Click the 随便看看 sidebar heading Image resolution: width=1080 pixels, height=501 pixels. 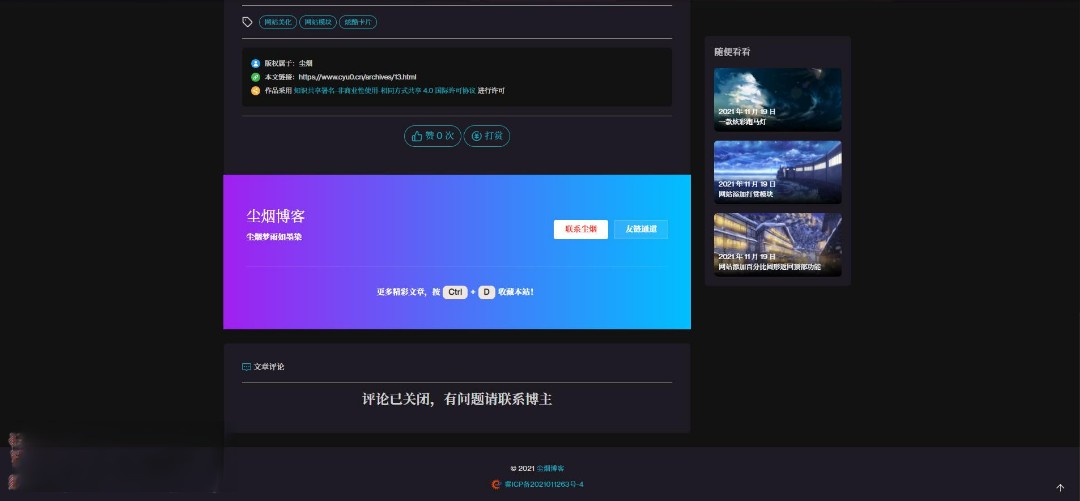732,52
